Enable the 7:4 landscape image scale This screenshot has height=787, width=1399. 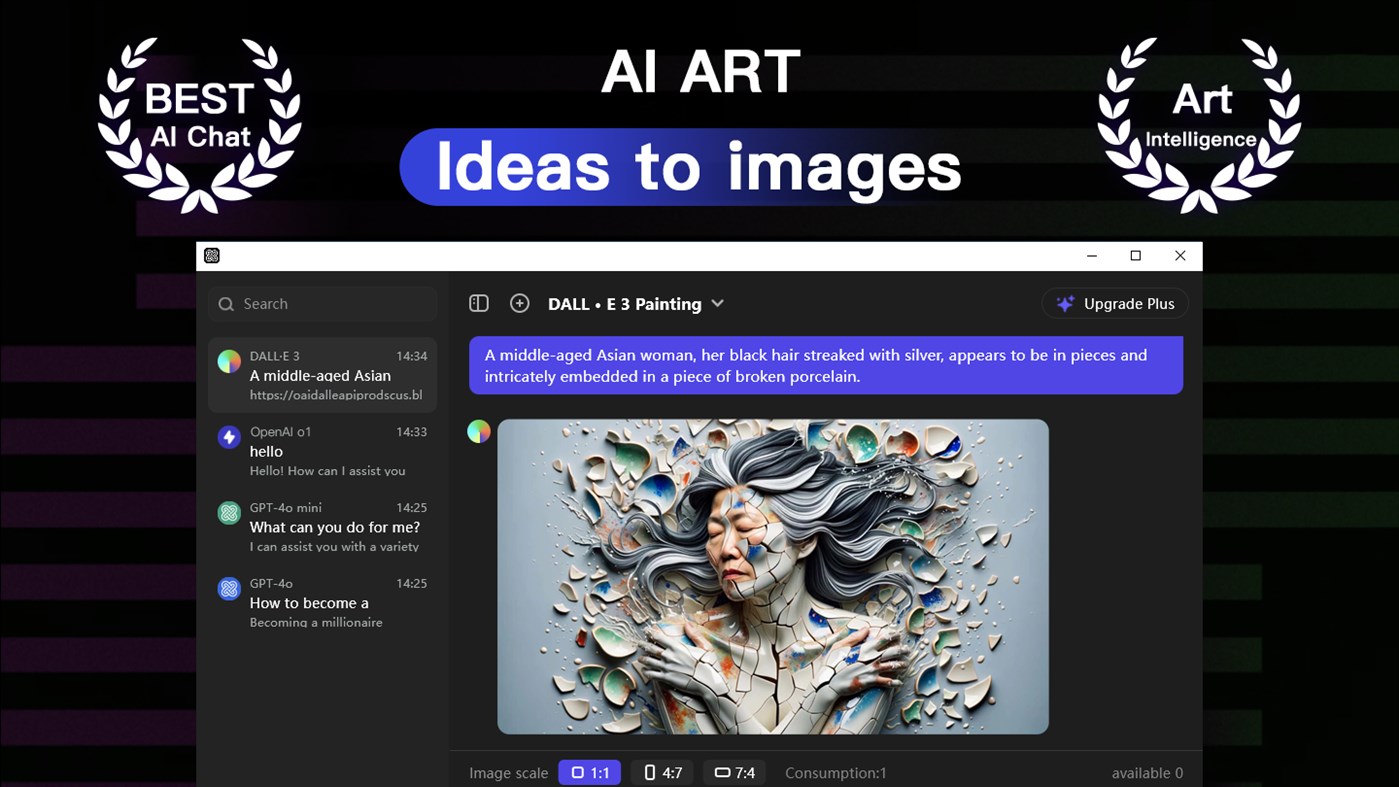click(734, 772)
